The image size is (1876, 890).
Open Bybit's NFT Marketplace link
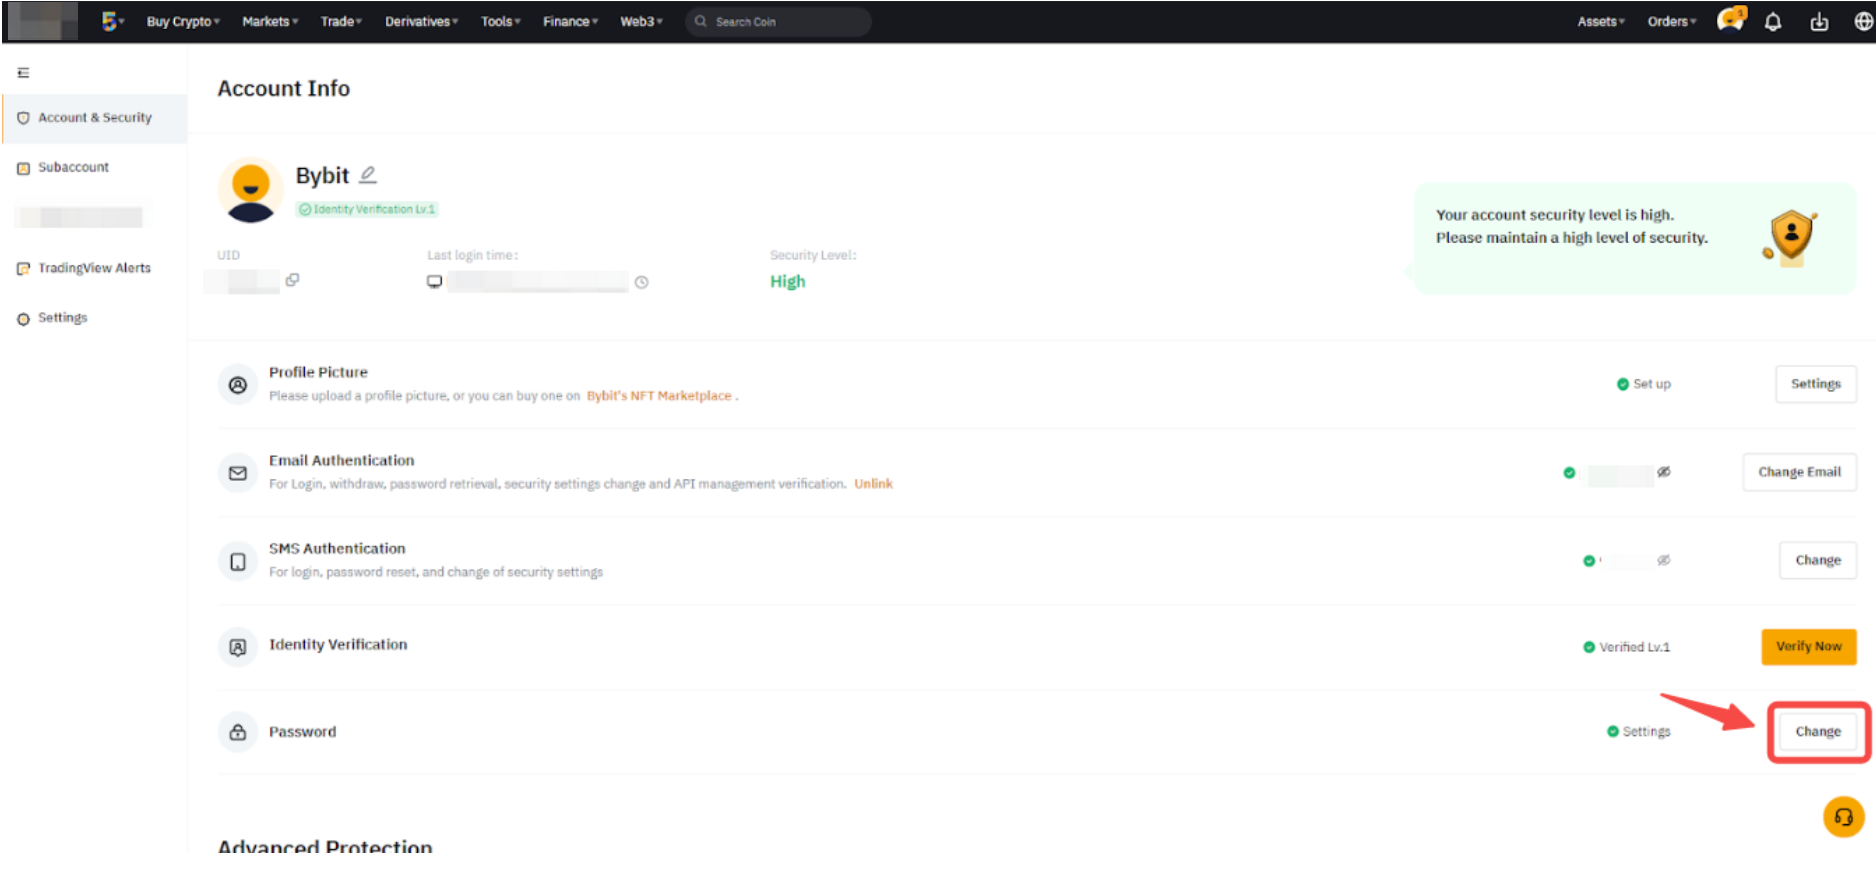click(659, 396)
